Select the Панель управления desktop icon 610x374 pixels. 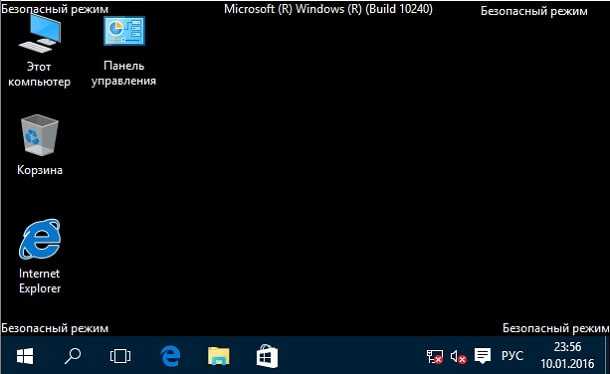(x=124, y=51)
